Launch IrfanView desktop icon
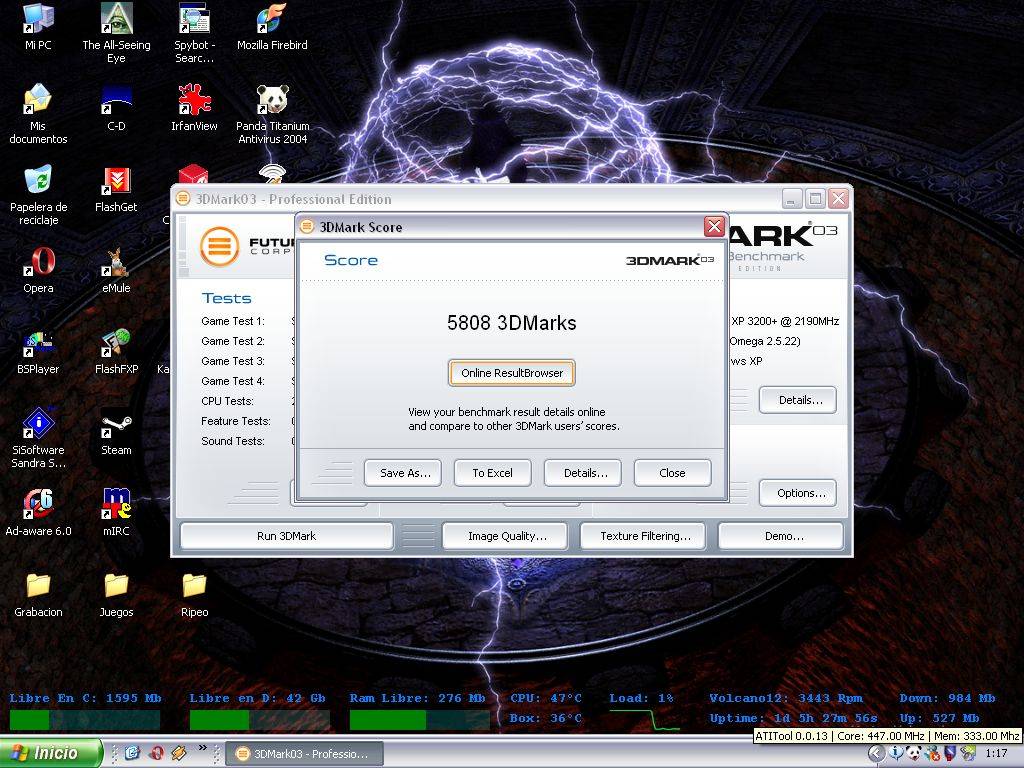Image resolution: width=1024 pixels, height=768 pixels. point(194,107)
